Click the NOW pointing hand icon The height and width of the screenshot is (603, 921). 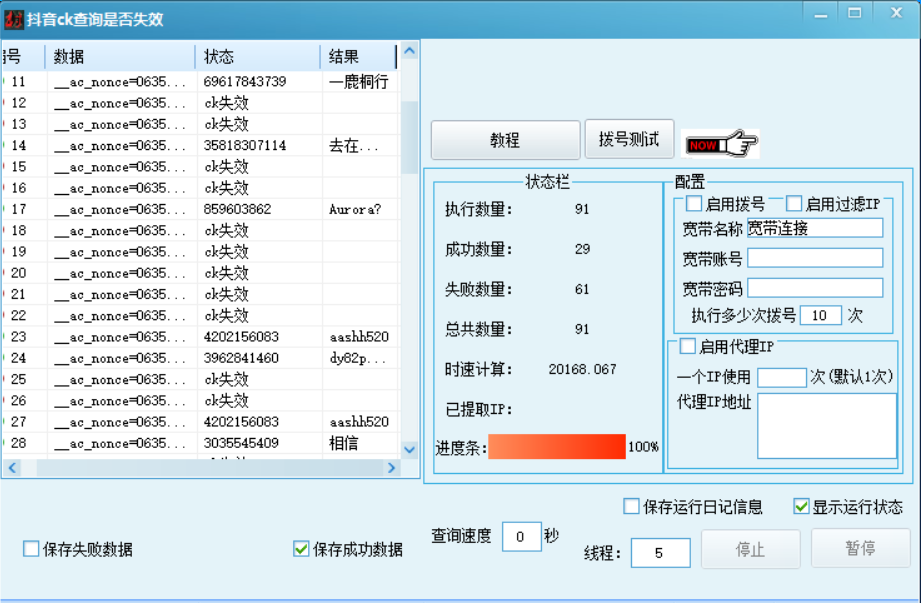720,144
